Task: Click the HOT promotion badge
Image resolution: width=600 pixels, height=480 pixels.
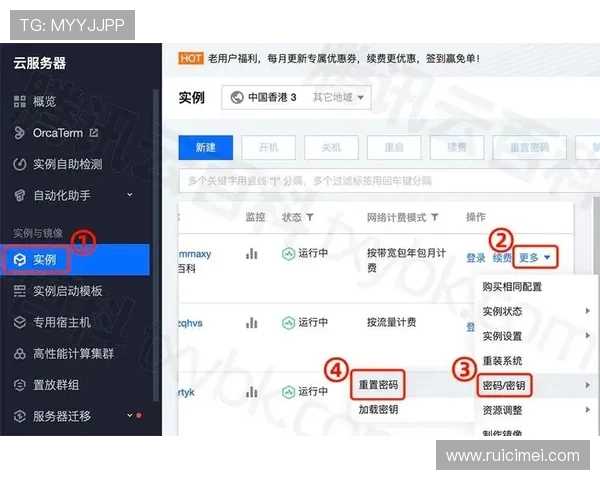Action: [191, 59]
